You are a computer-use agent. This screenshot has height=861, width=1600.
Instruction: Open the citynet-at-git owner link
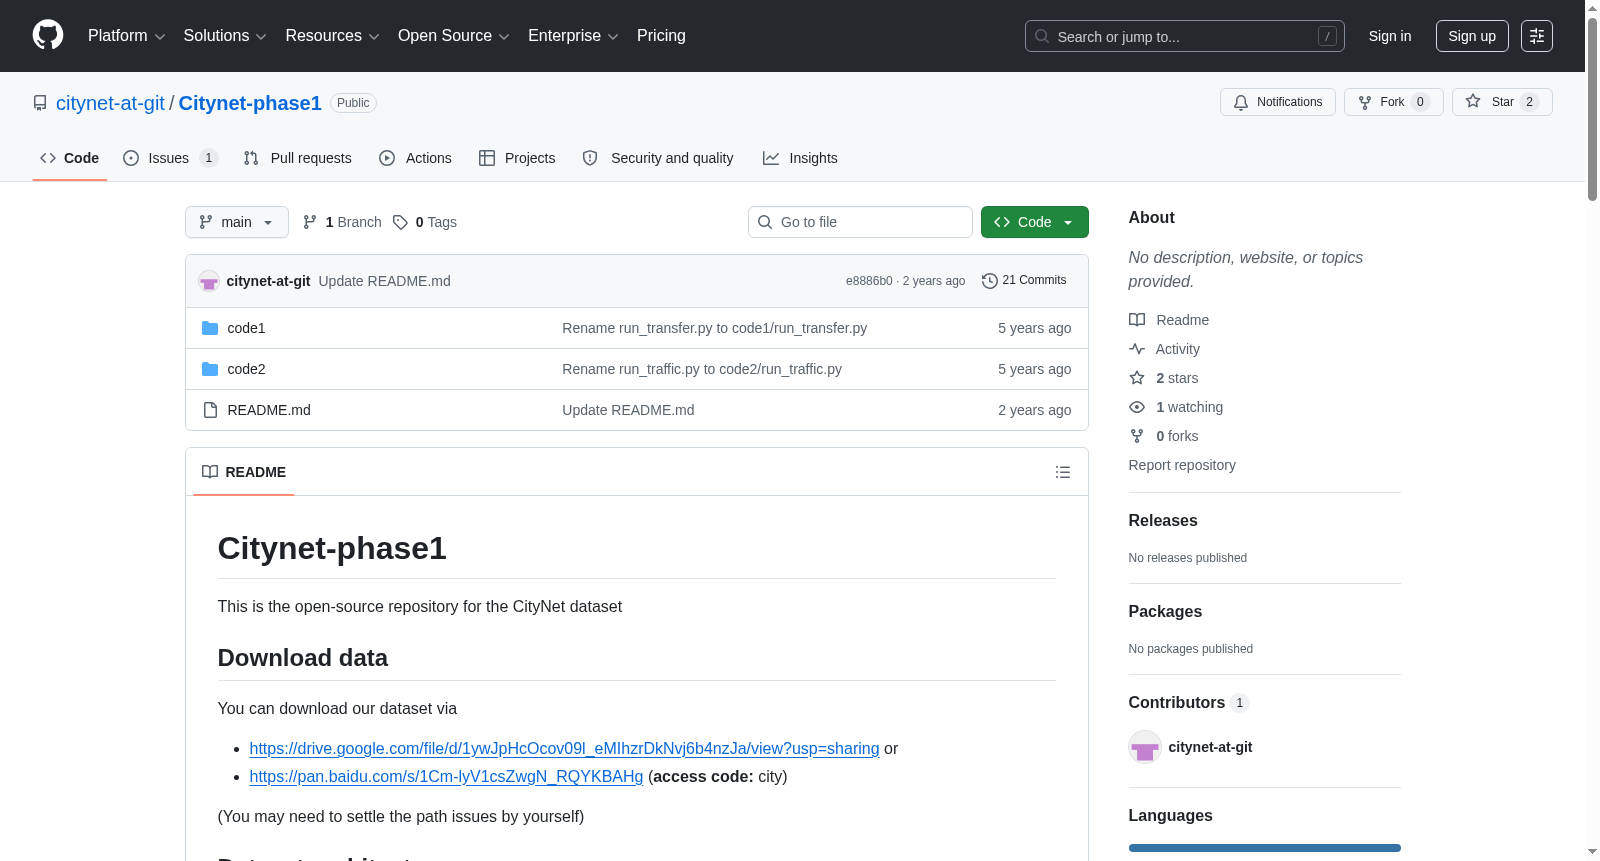110,103
